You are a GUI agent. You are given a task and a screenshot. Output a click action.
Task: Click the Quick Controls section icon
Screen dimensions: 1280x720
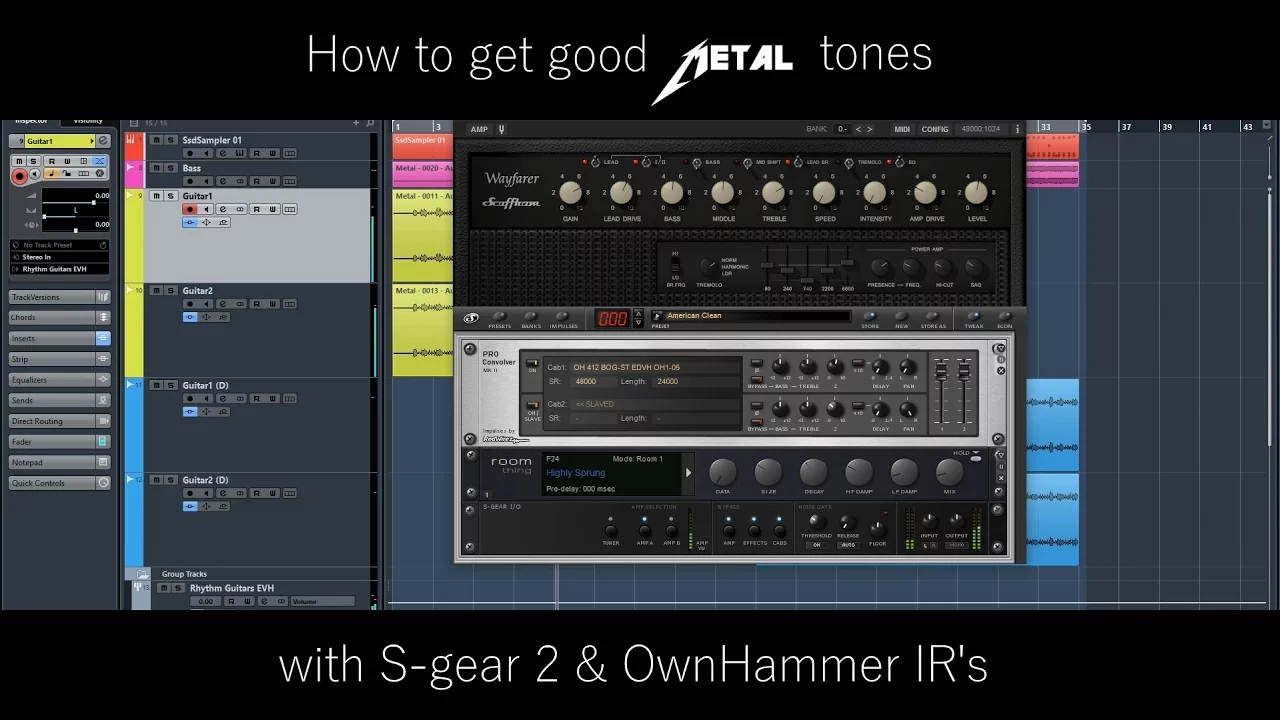[x=103, y=483]
